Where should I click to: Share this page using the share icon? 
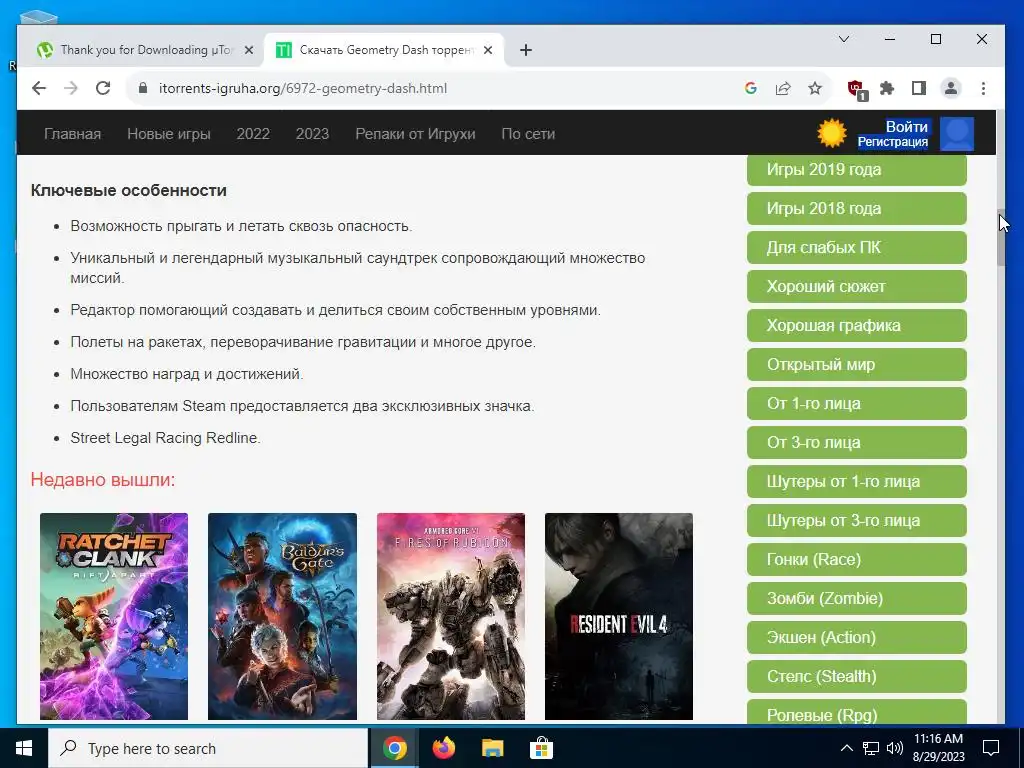[x=782, y=88]
